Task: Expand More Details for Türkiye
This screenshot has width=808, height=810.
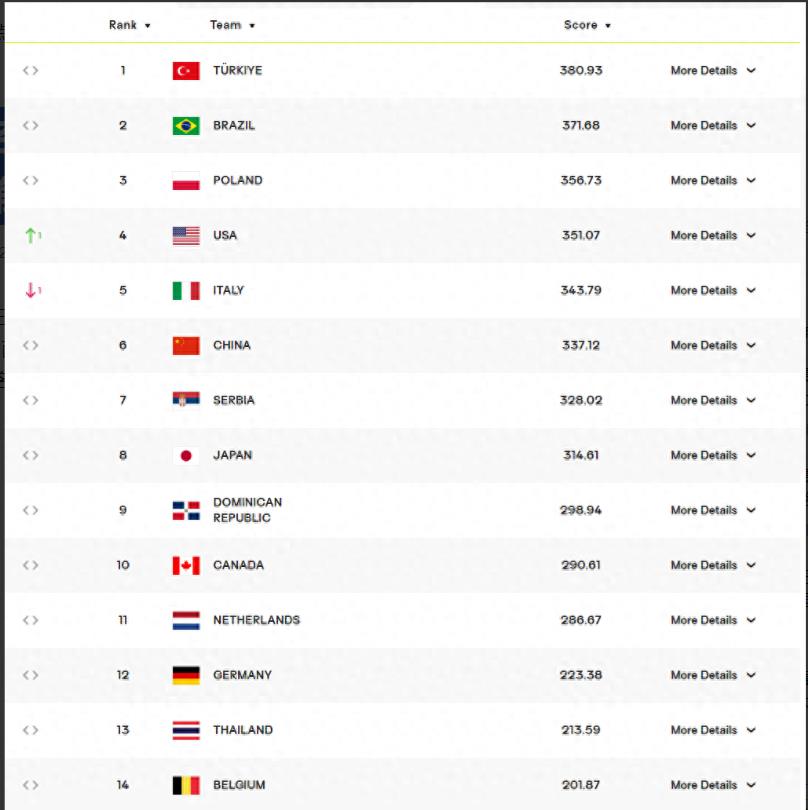Action: coord(713,71)
